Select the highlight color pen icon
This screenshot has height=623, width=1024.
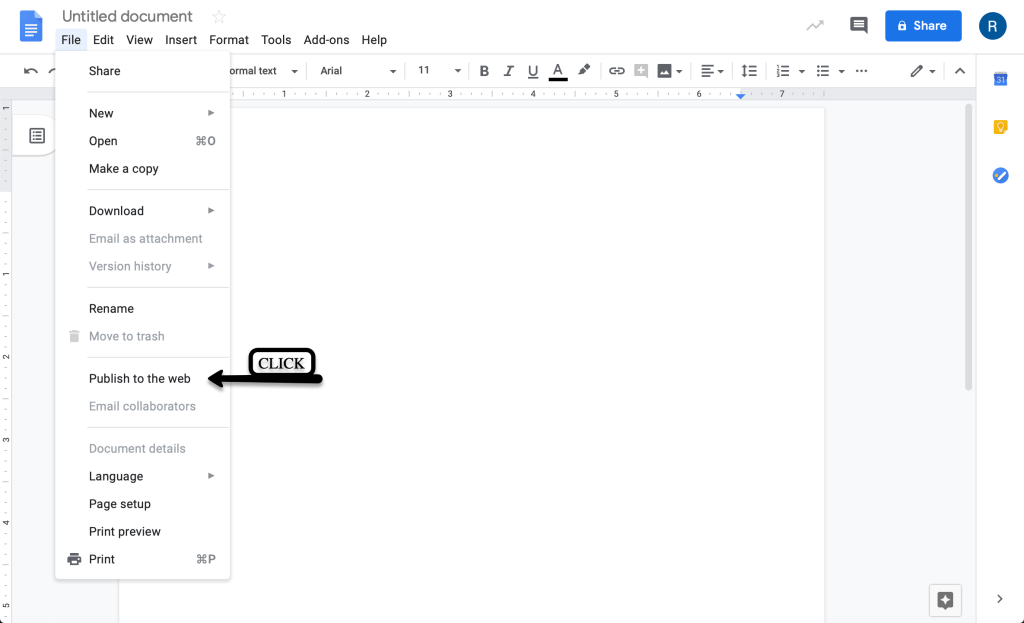(x=584, y=71)
